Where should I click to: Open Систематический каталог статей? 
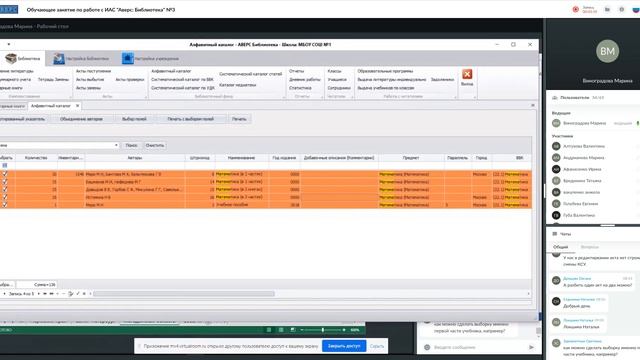point(251,74)
